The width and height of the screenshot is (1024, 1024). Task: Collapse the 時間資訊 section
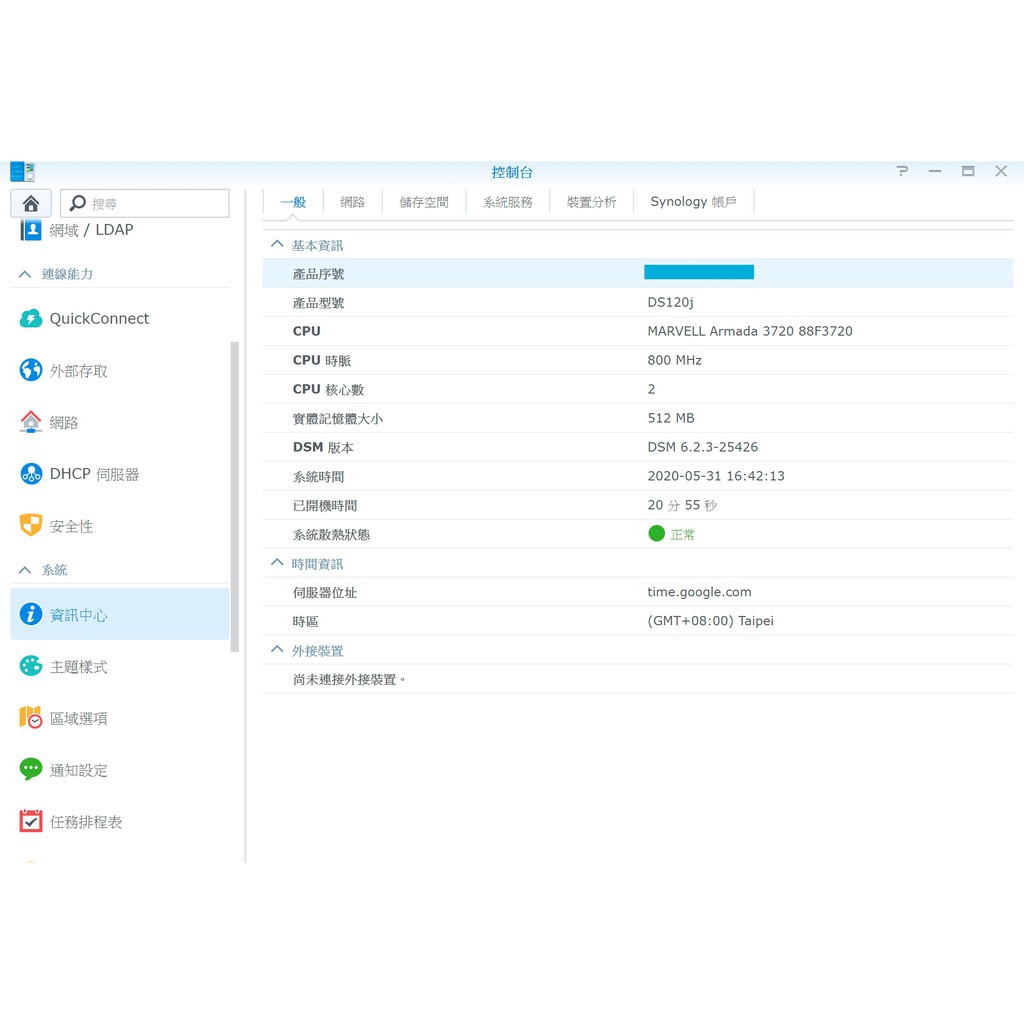tap(277, 564)
